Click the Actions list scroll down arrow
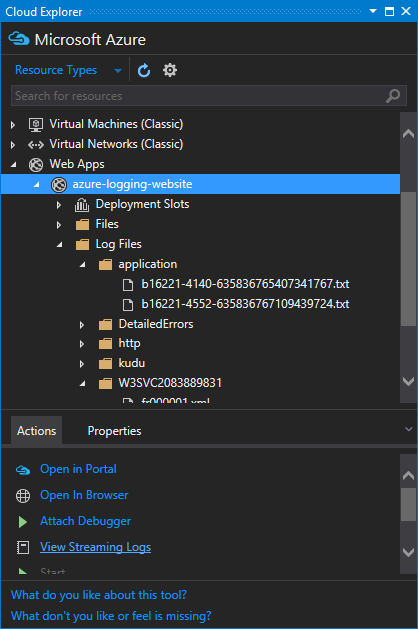418x629 pixels. click(408, 552)
